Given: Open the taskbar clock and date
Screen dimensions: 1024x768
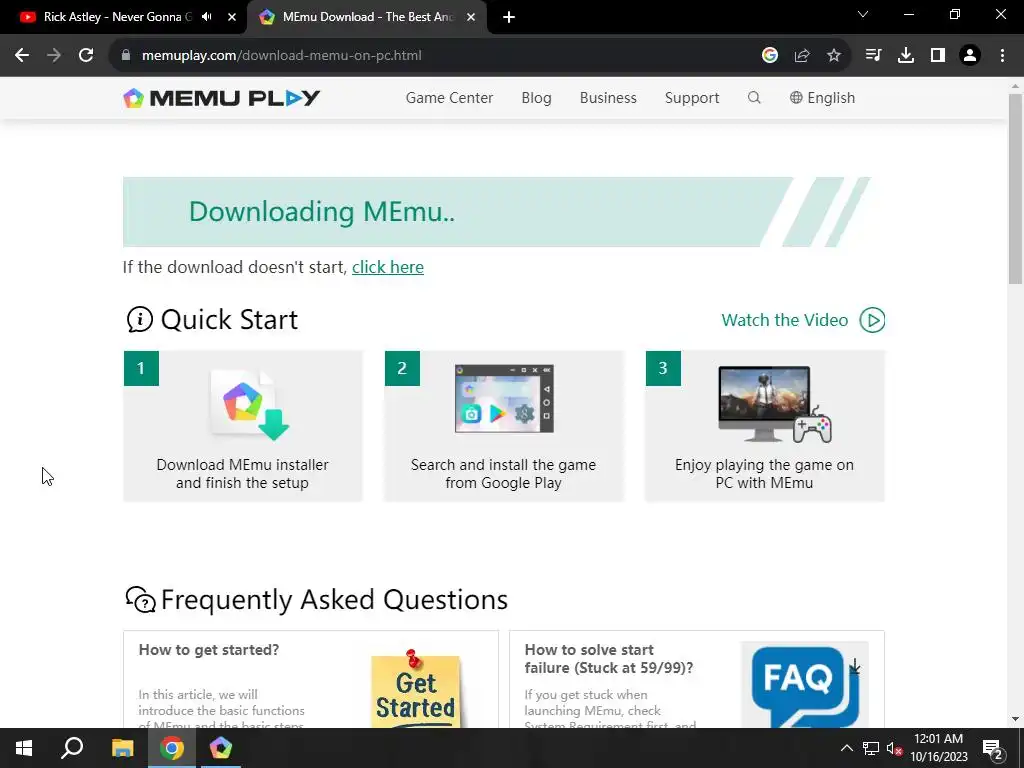Looking at the screenshot, I should 938,748.
